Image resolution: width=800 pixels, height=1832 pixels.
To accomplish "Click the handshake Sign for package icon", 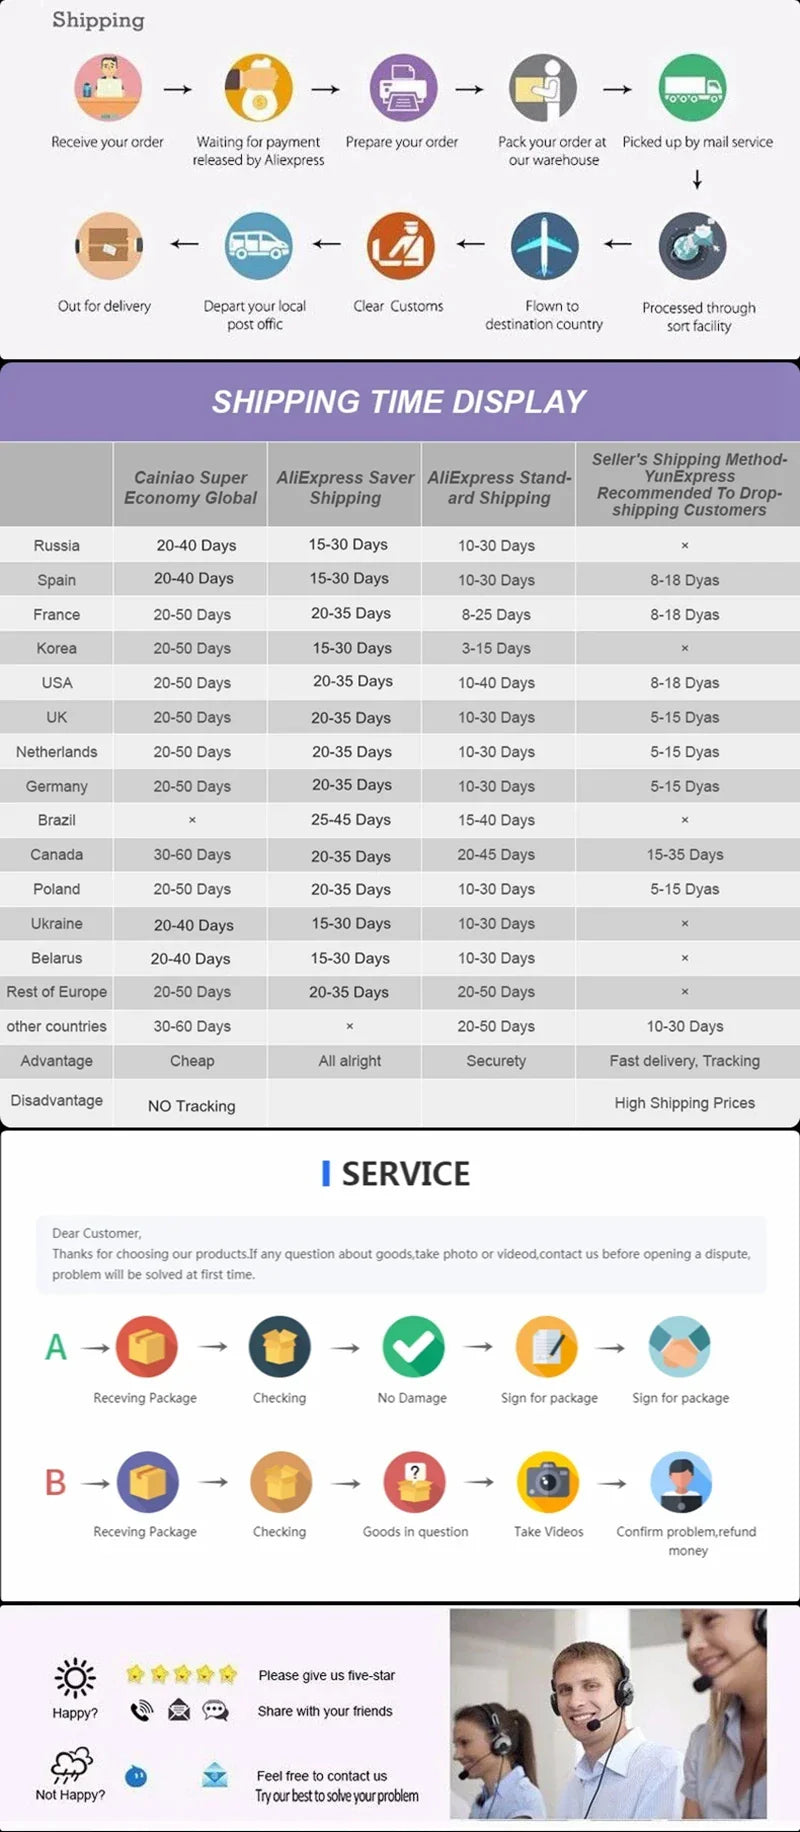I will pos(680,1347).
